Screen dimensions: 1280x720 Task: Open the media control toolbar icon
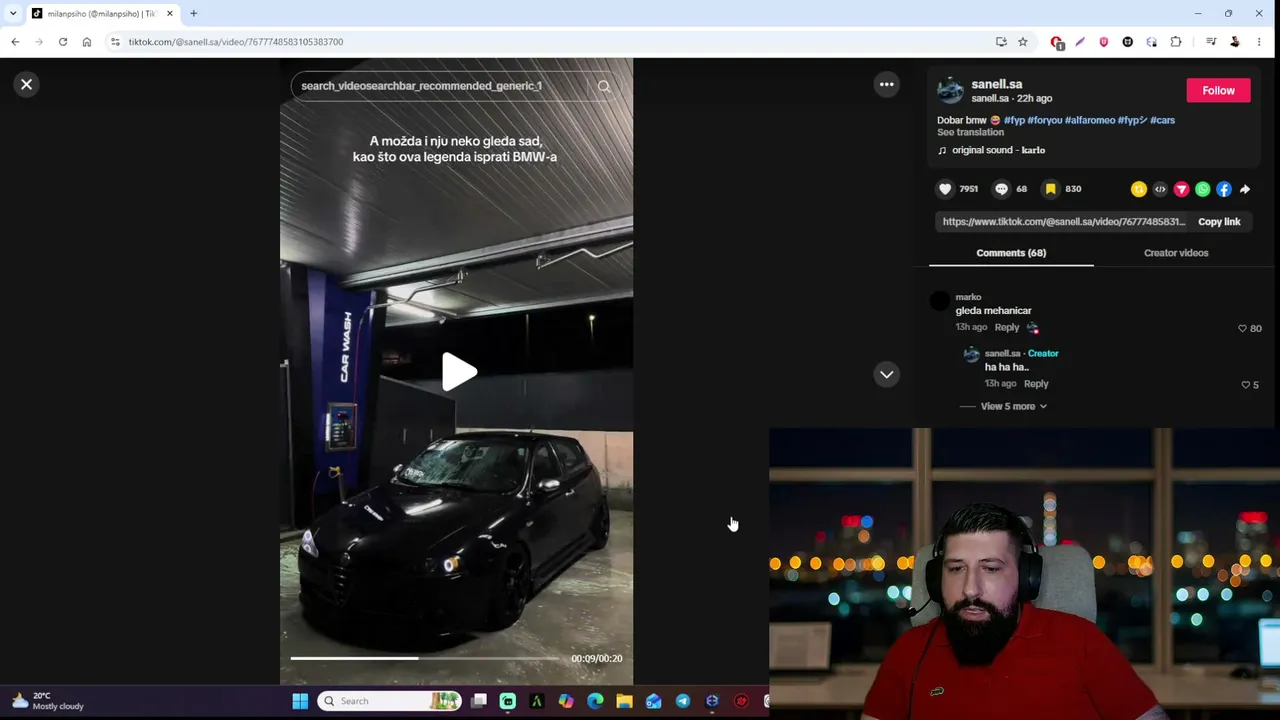click(1211, 42)
